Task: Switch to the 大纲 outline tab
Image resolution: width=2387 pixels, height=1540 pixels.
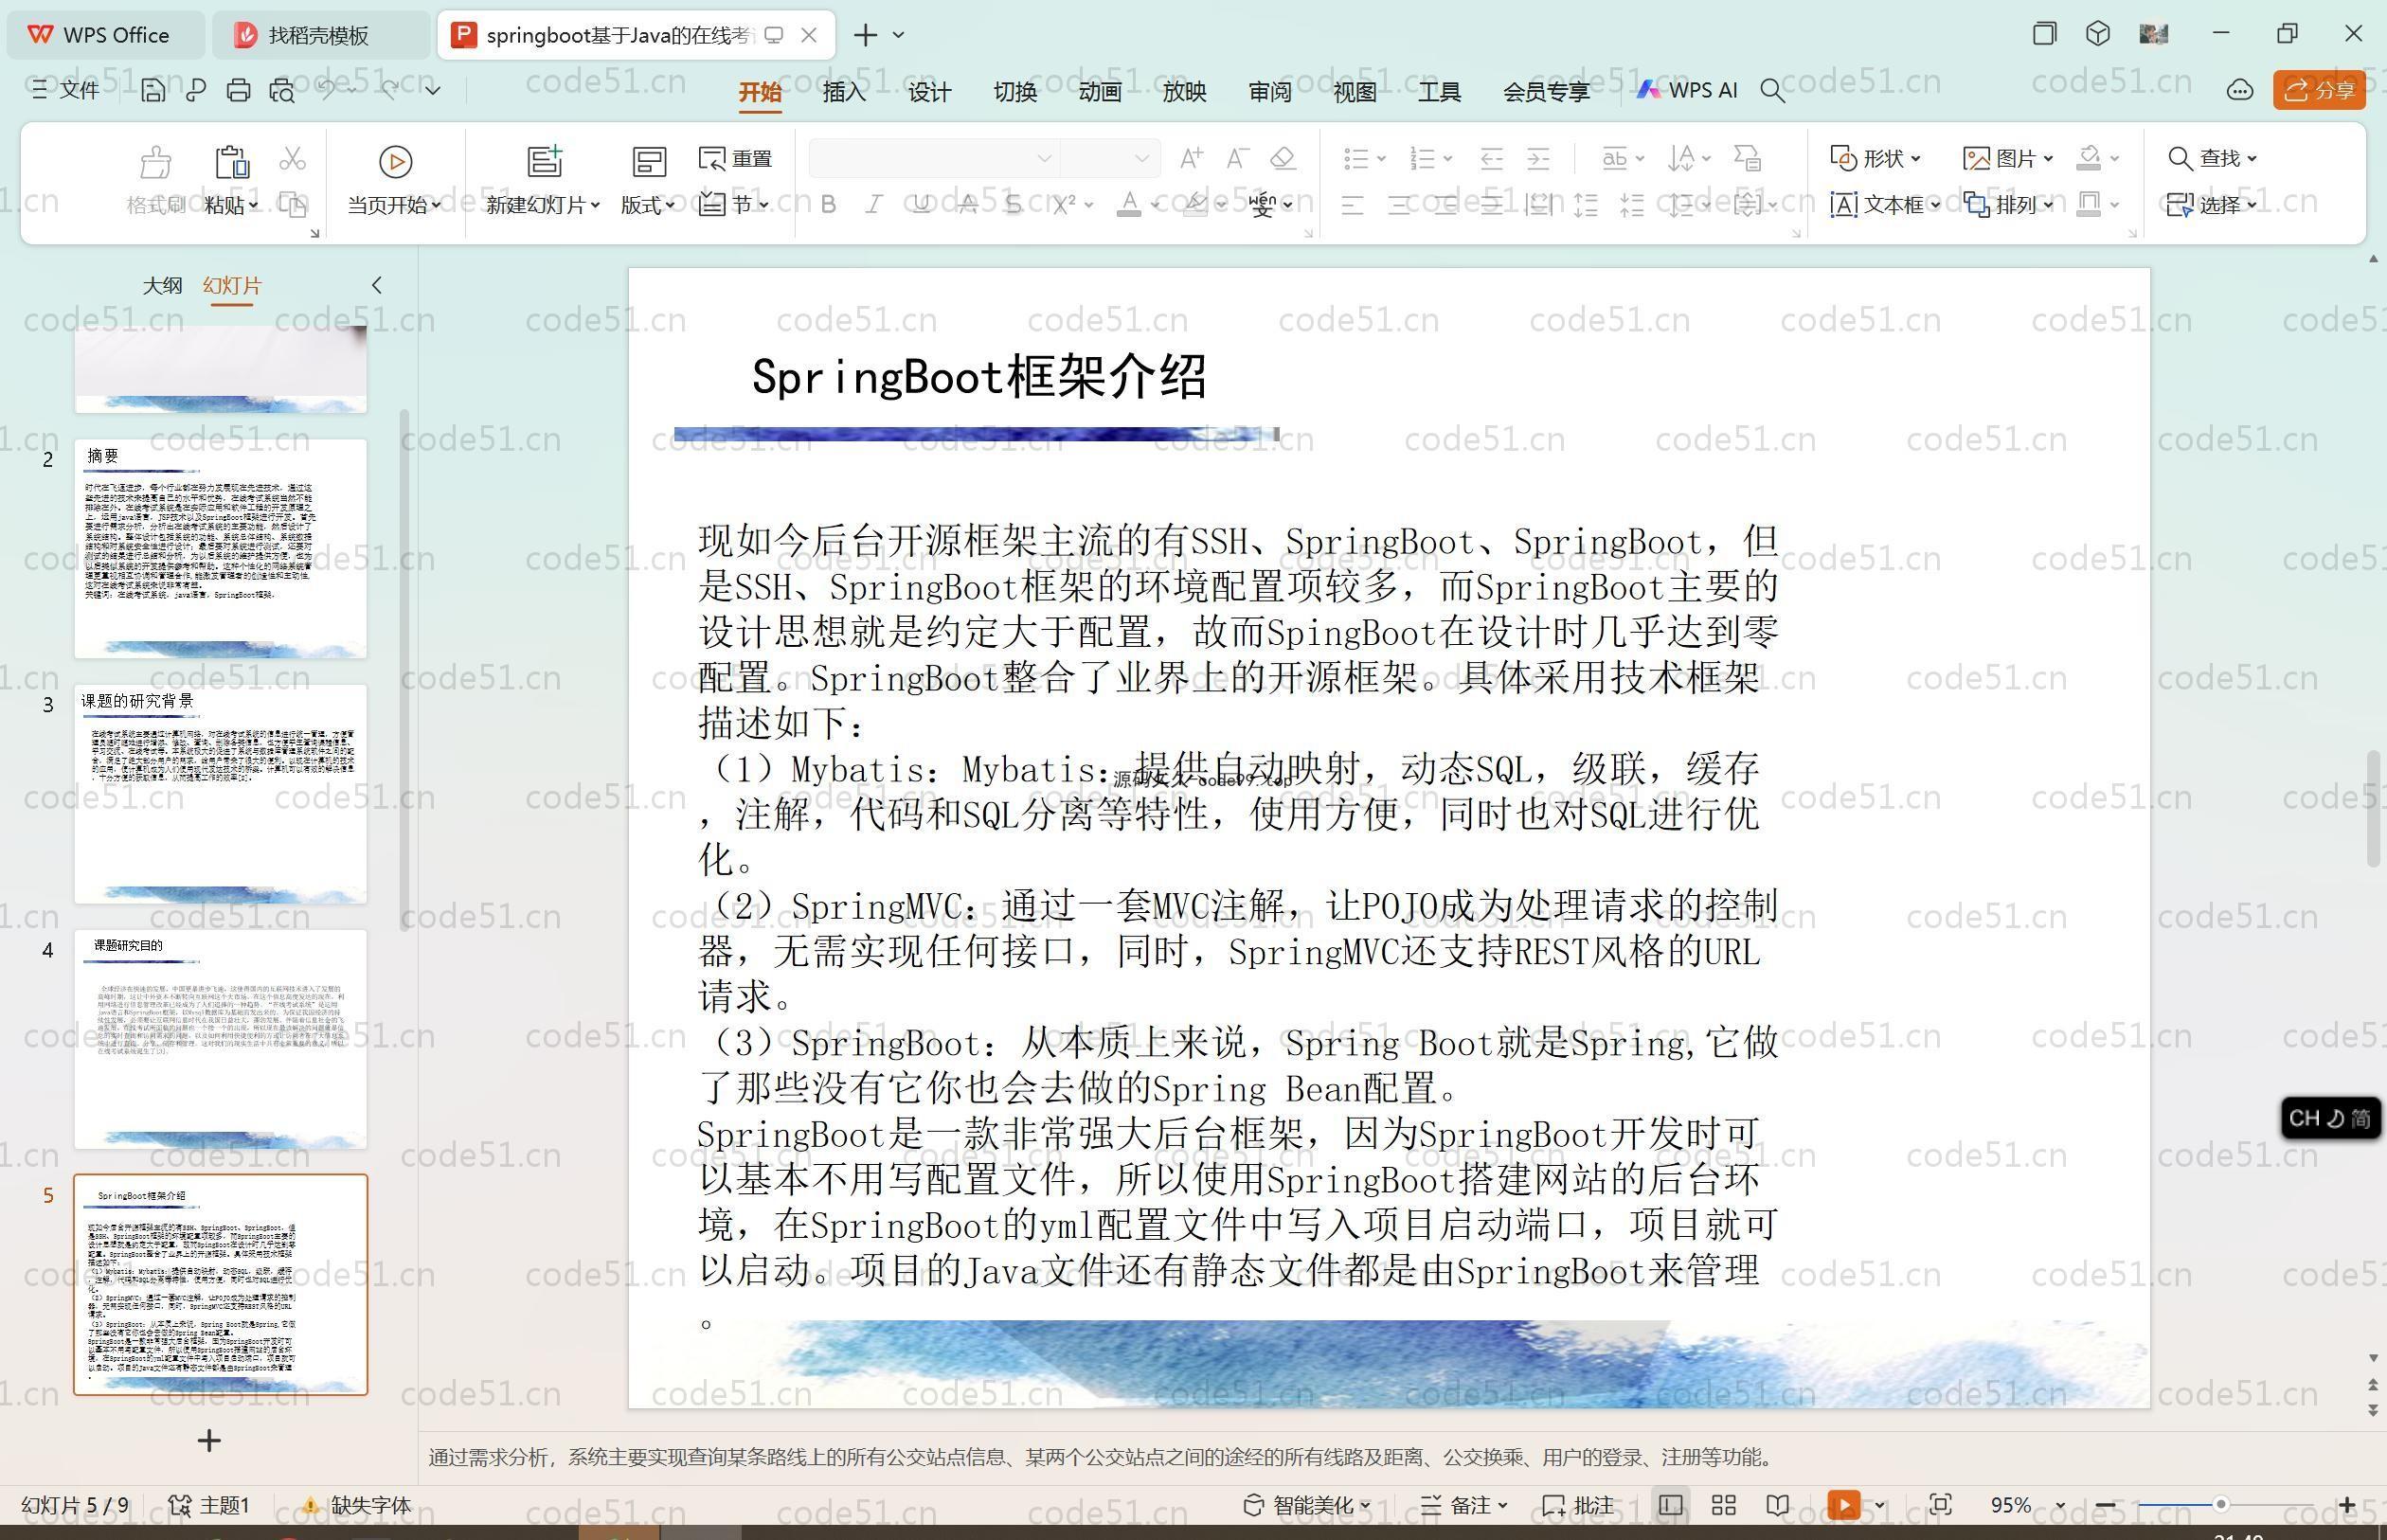Action: tap(162, 285)
